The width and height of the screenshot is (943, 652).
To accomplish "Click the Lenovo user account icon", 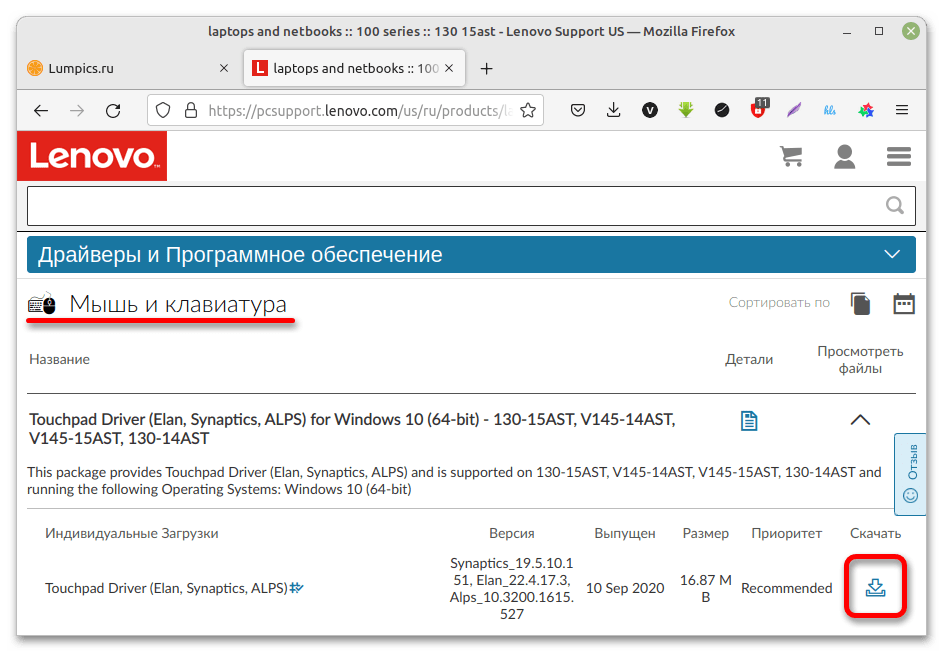I will point(845,157).
